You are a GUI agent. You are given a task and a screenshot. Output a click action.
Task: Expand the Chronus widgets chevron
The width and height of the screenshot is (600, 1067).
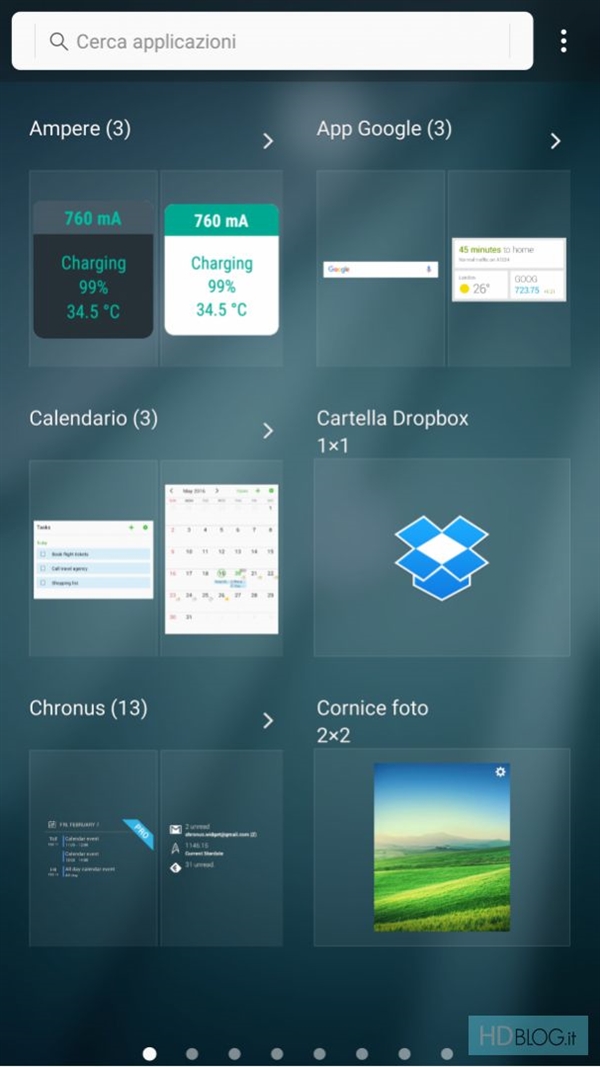(267, 720)
